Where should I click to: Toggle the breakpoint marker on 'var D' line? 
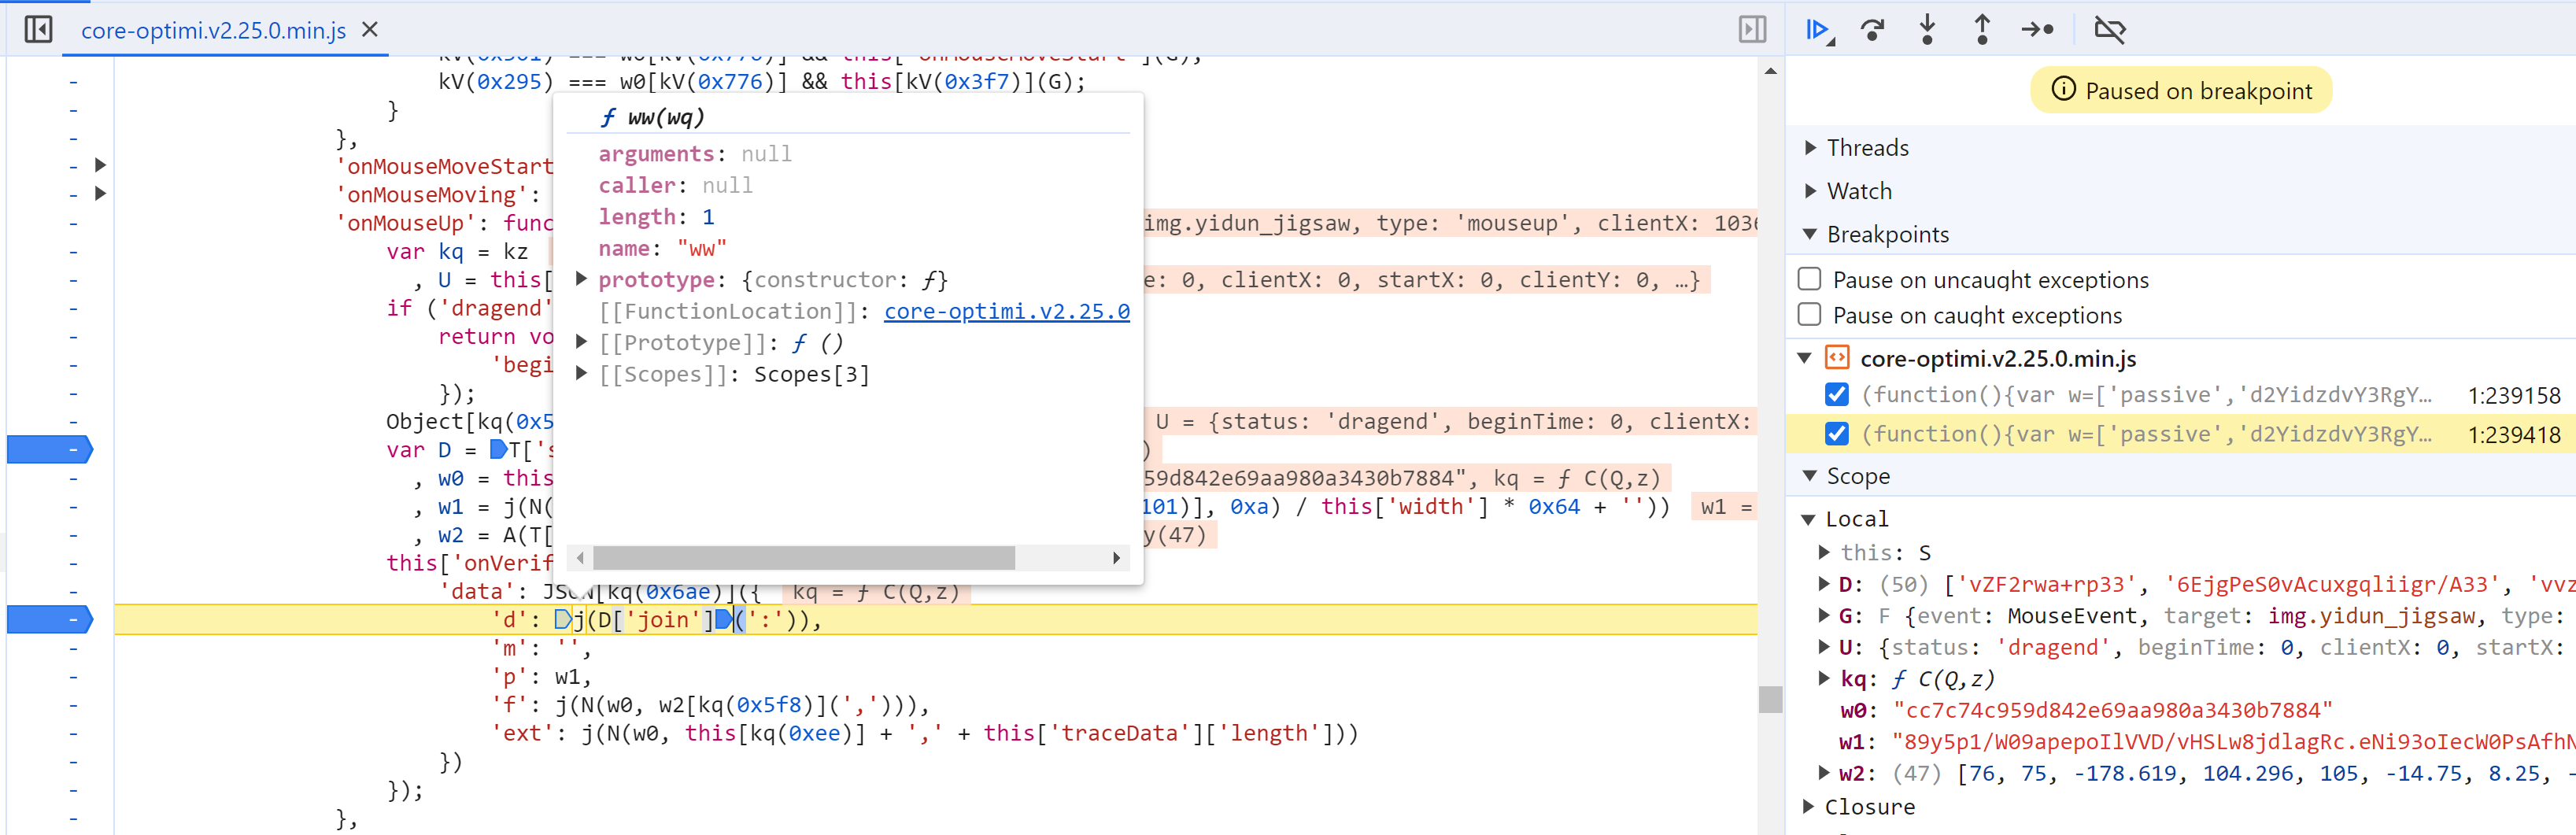click(x=50, y=450)
